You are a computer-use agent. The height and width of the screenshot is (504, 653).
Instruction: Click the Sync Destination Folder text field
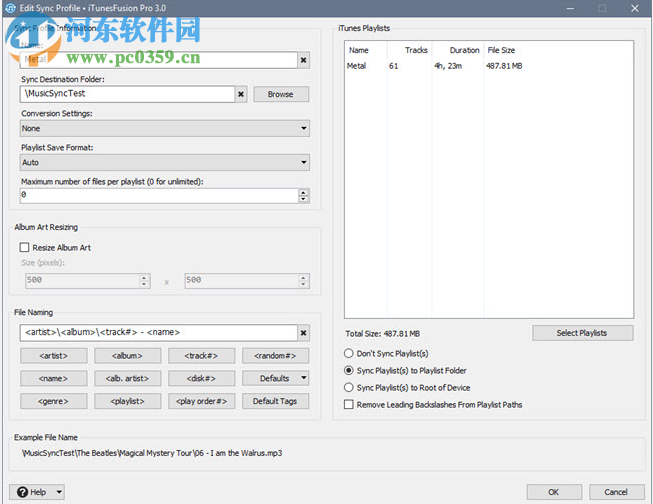pos(127,94)
